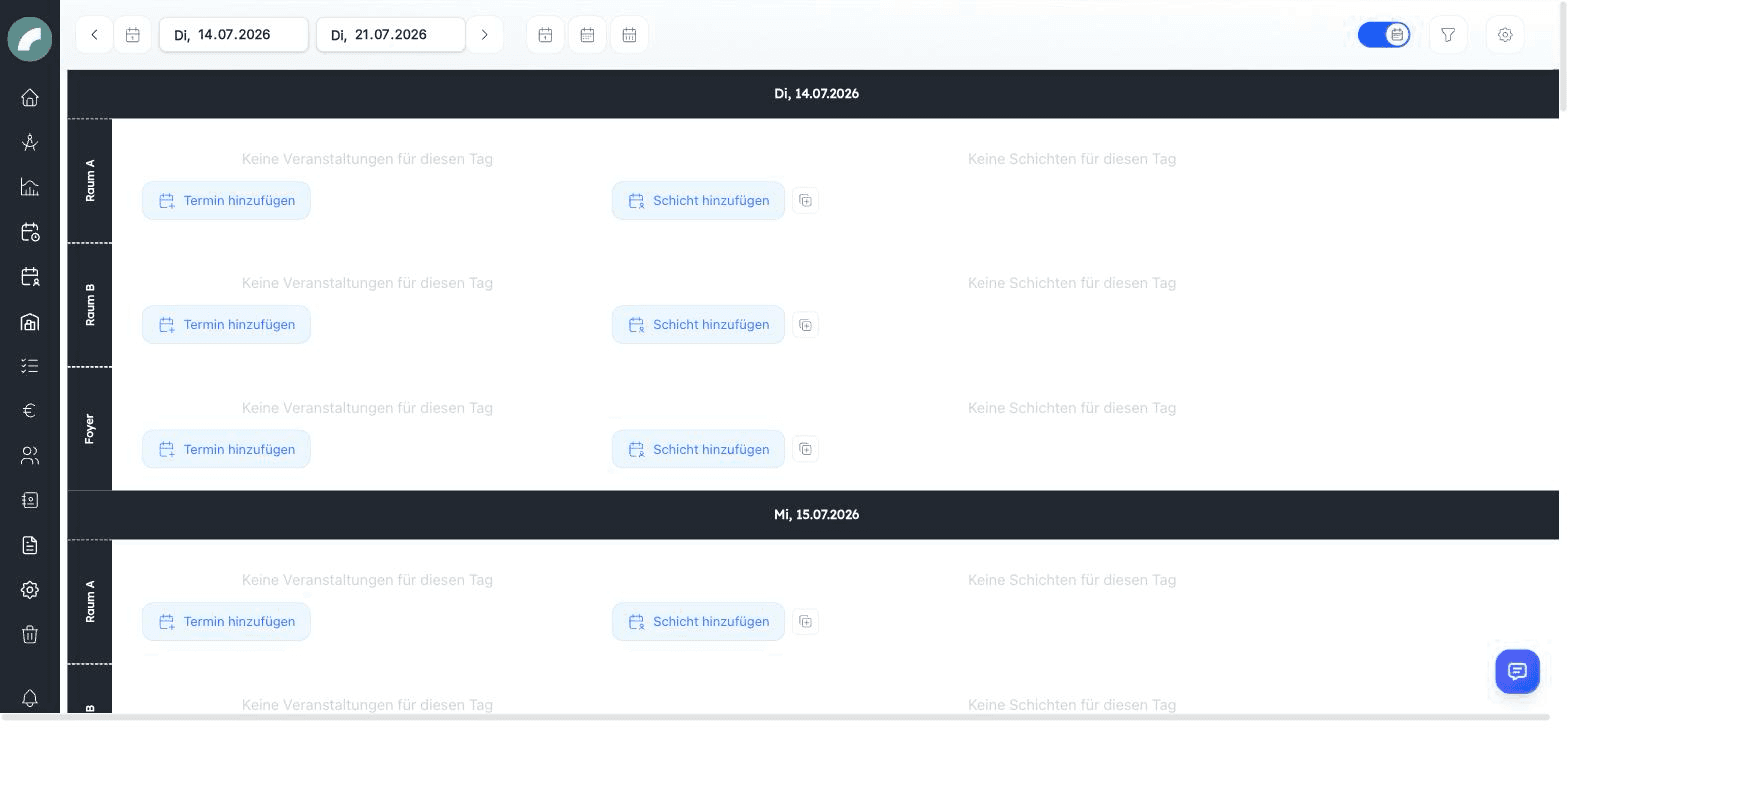Open the euro finances icon in the sidebar

tap(30, 410)
